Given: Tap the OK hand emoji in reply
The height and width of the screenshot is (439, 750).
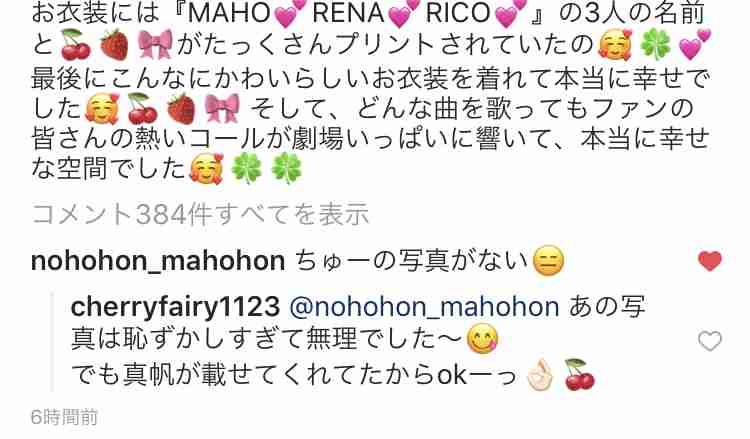Looking at the screenshot, I should pyautogui.click(x=539, y=375).
